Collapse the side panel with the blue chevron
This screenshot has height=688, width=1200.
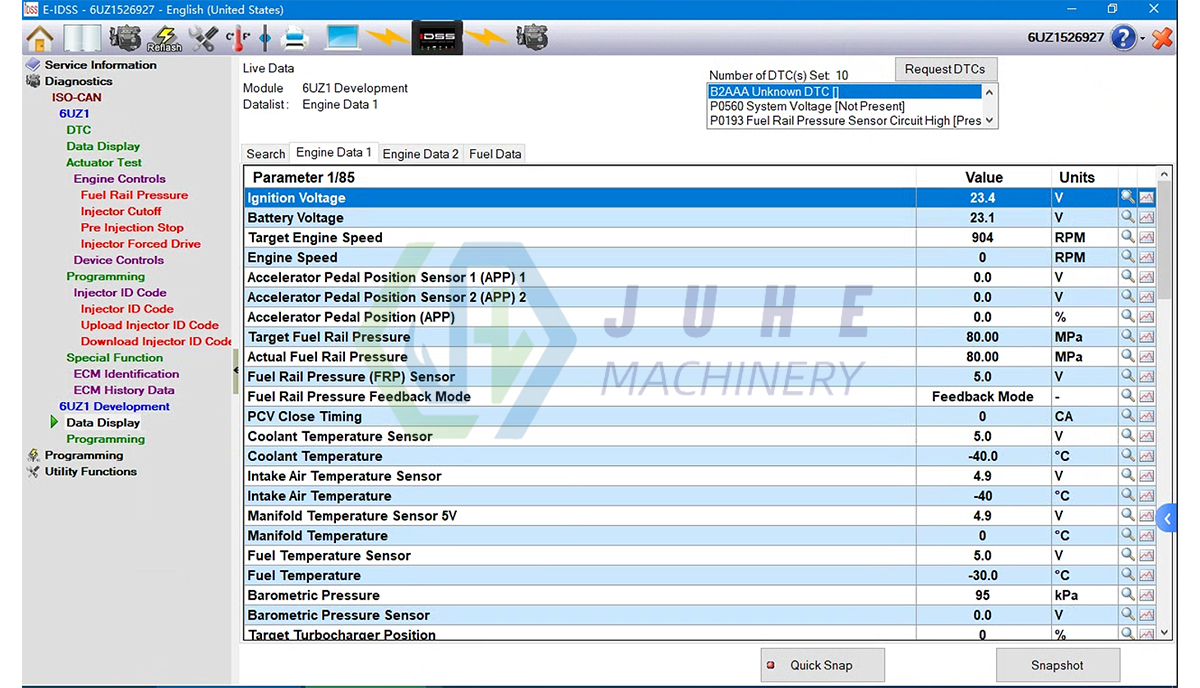[1166, 518]
